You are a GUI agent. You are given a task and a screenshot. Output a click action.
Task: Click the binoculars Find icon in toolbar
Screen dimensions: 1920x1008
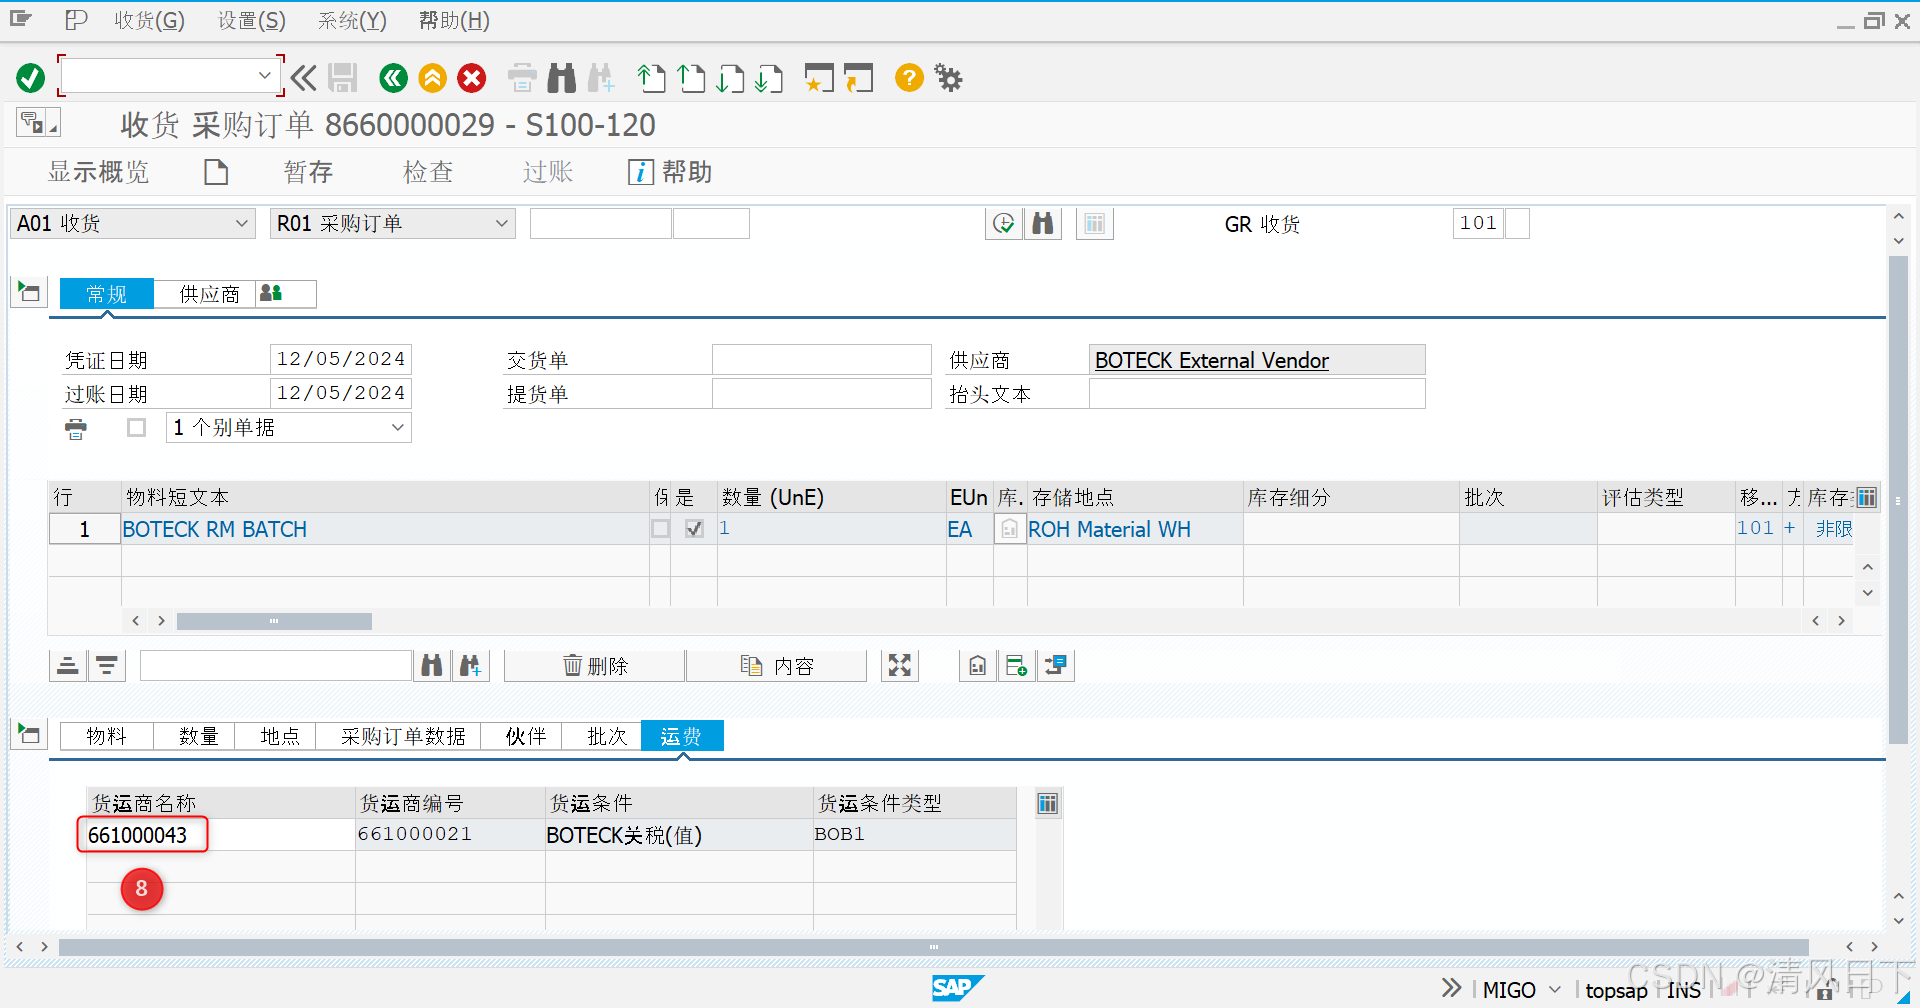[x=562, y=78]
